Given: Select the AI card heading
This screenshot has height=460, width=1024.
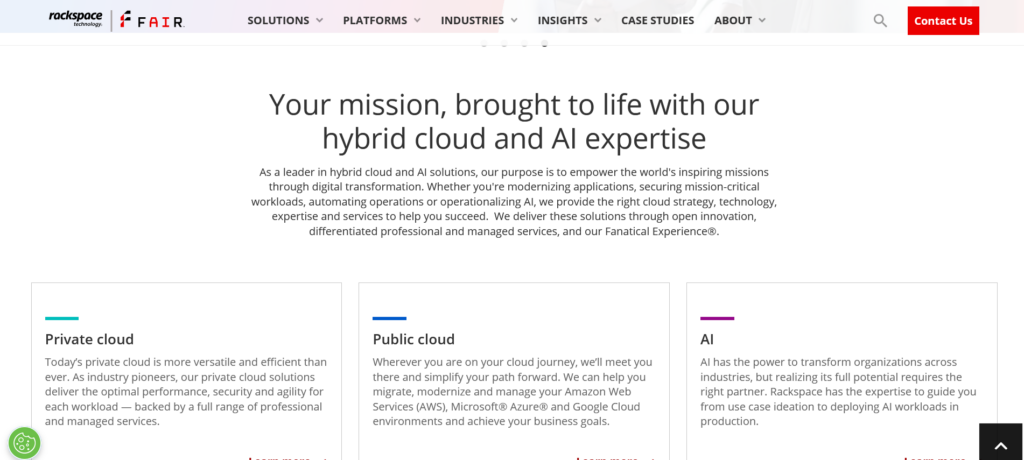Looking at the screenshot, I should (x=707, y=339).
